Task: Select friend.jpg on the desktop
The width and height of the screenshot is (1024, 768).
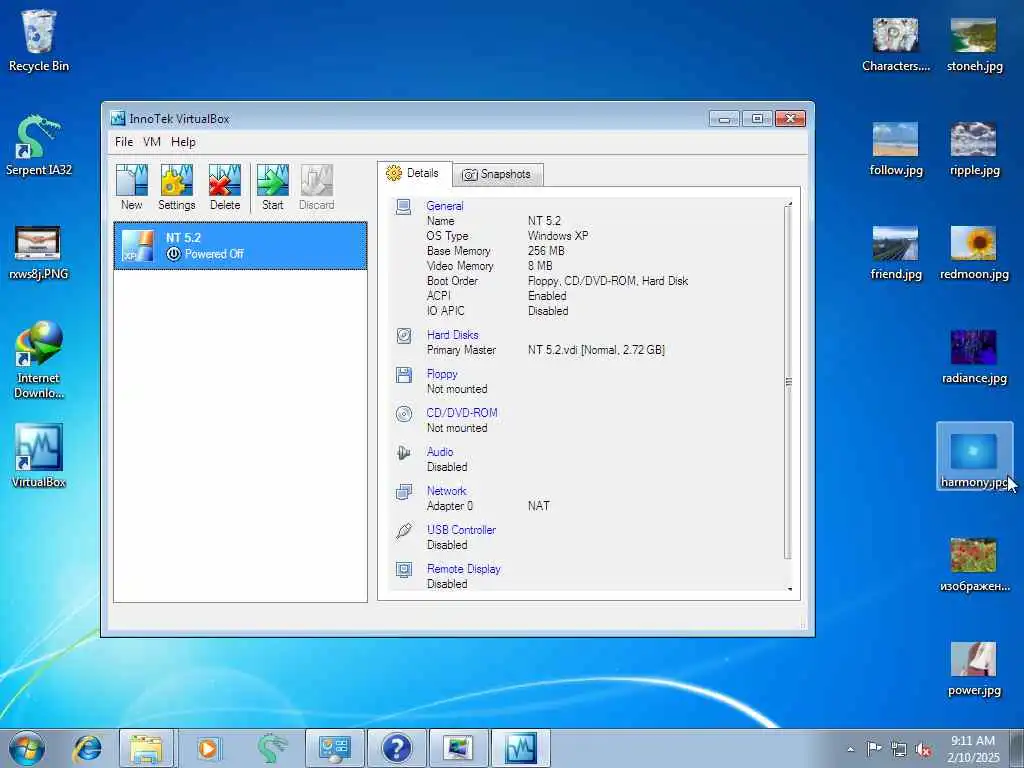Action: coord(895,253)
